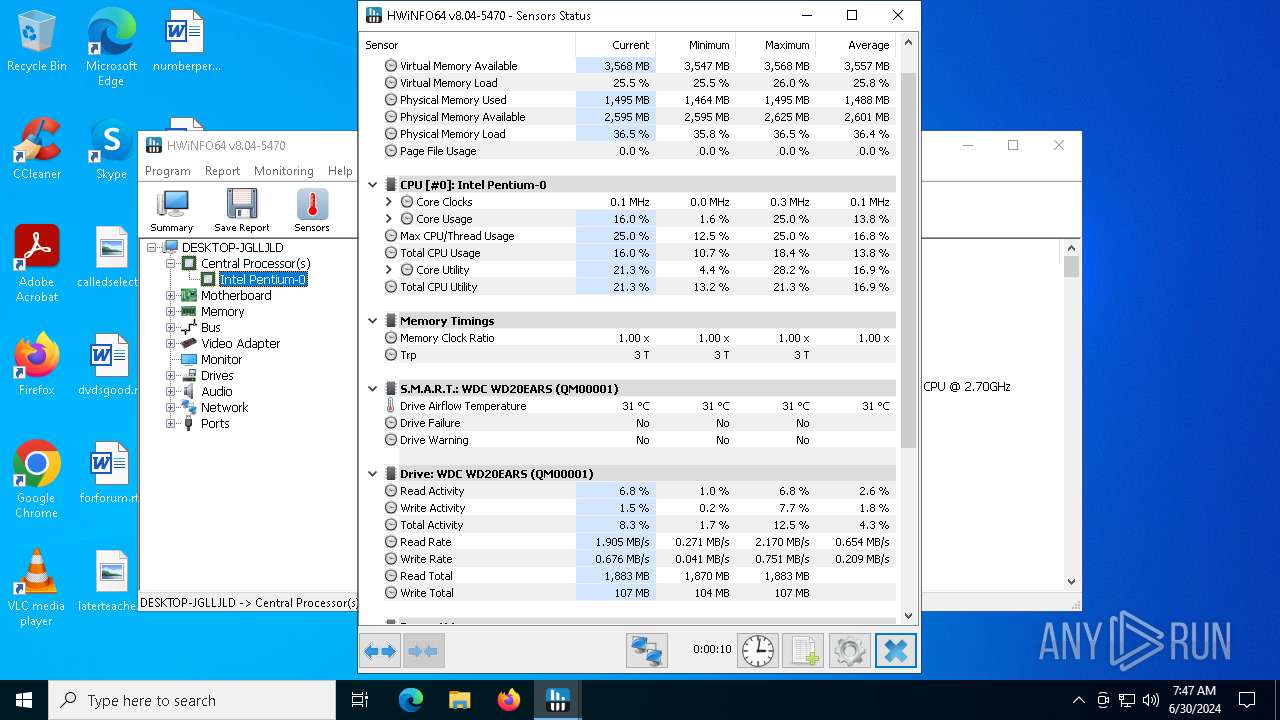This screenshot has height=720, width=1280.
Task: Open the numberper Word document on desktop
Action: [x=185, y=41]
